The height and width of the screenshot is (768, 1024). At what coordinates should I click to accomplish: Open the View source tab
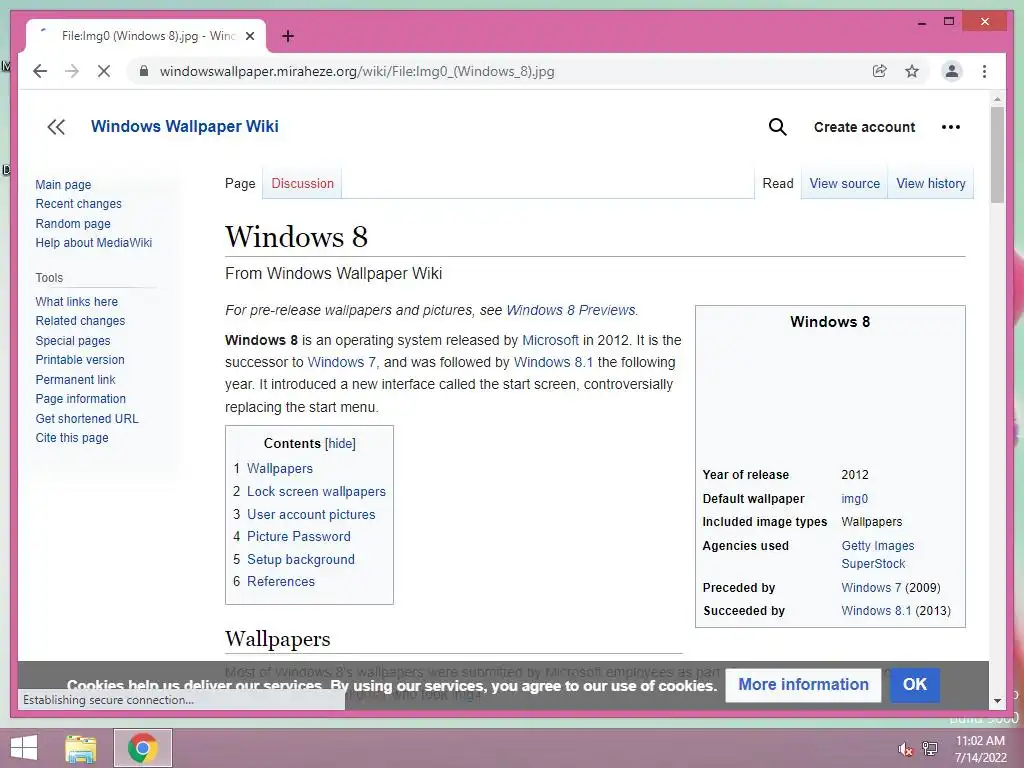tap(844, 184)
